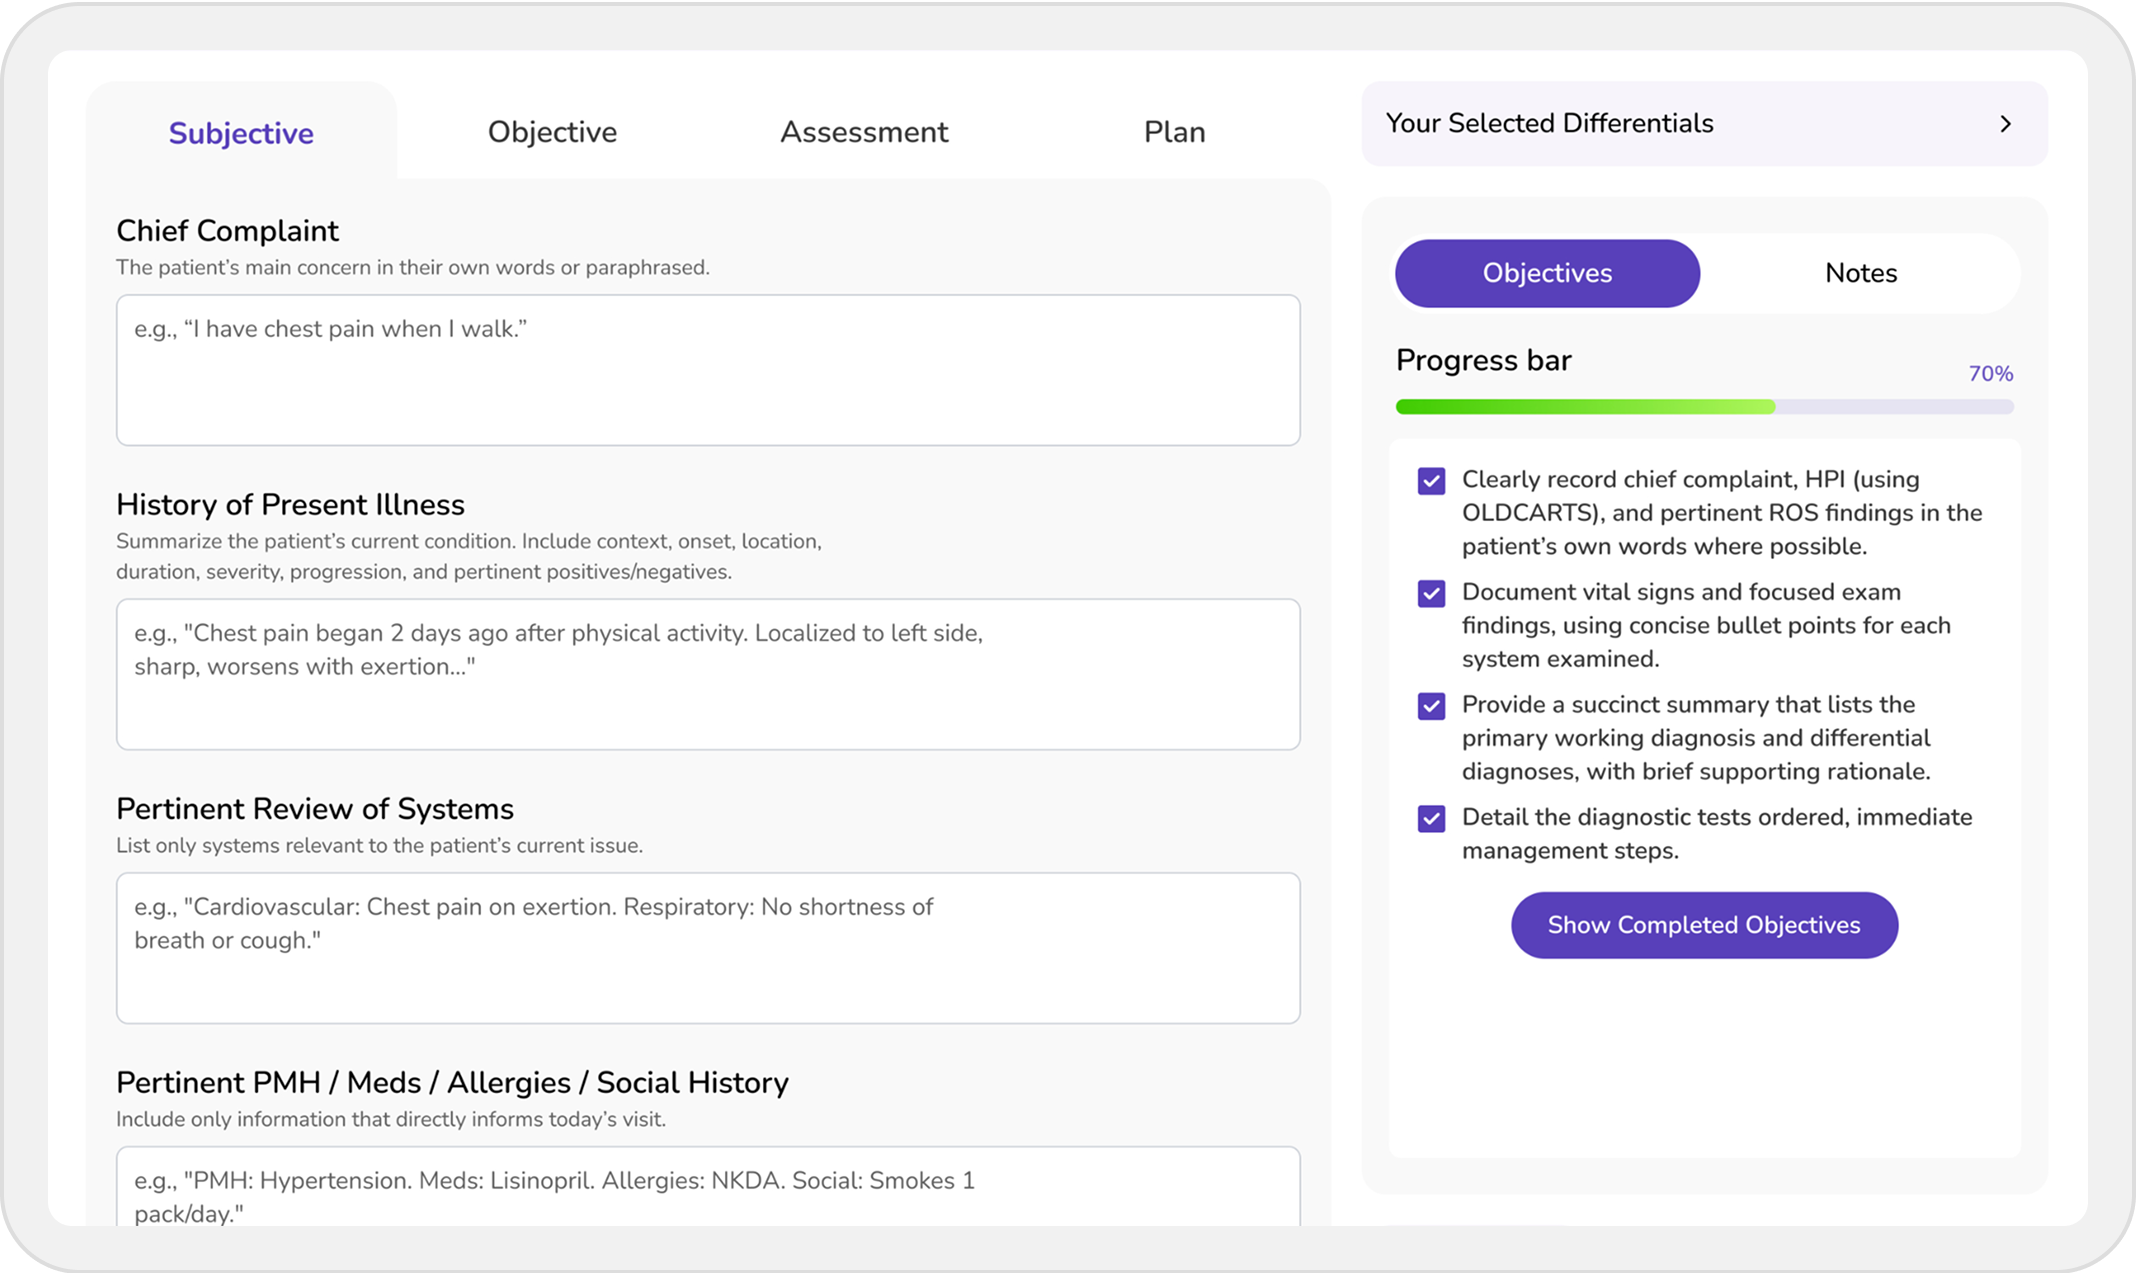
Task: Click the Pertinent Review of Systems heading
Action: tap(315, 809)
